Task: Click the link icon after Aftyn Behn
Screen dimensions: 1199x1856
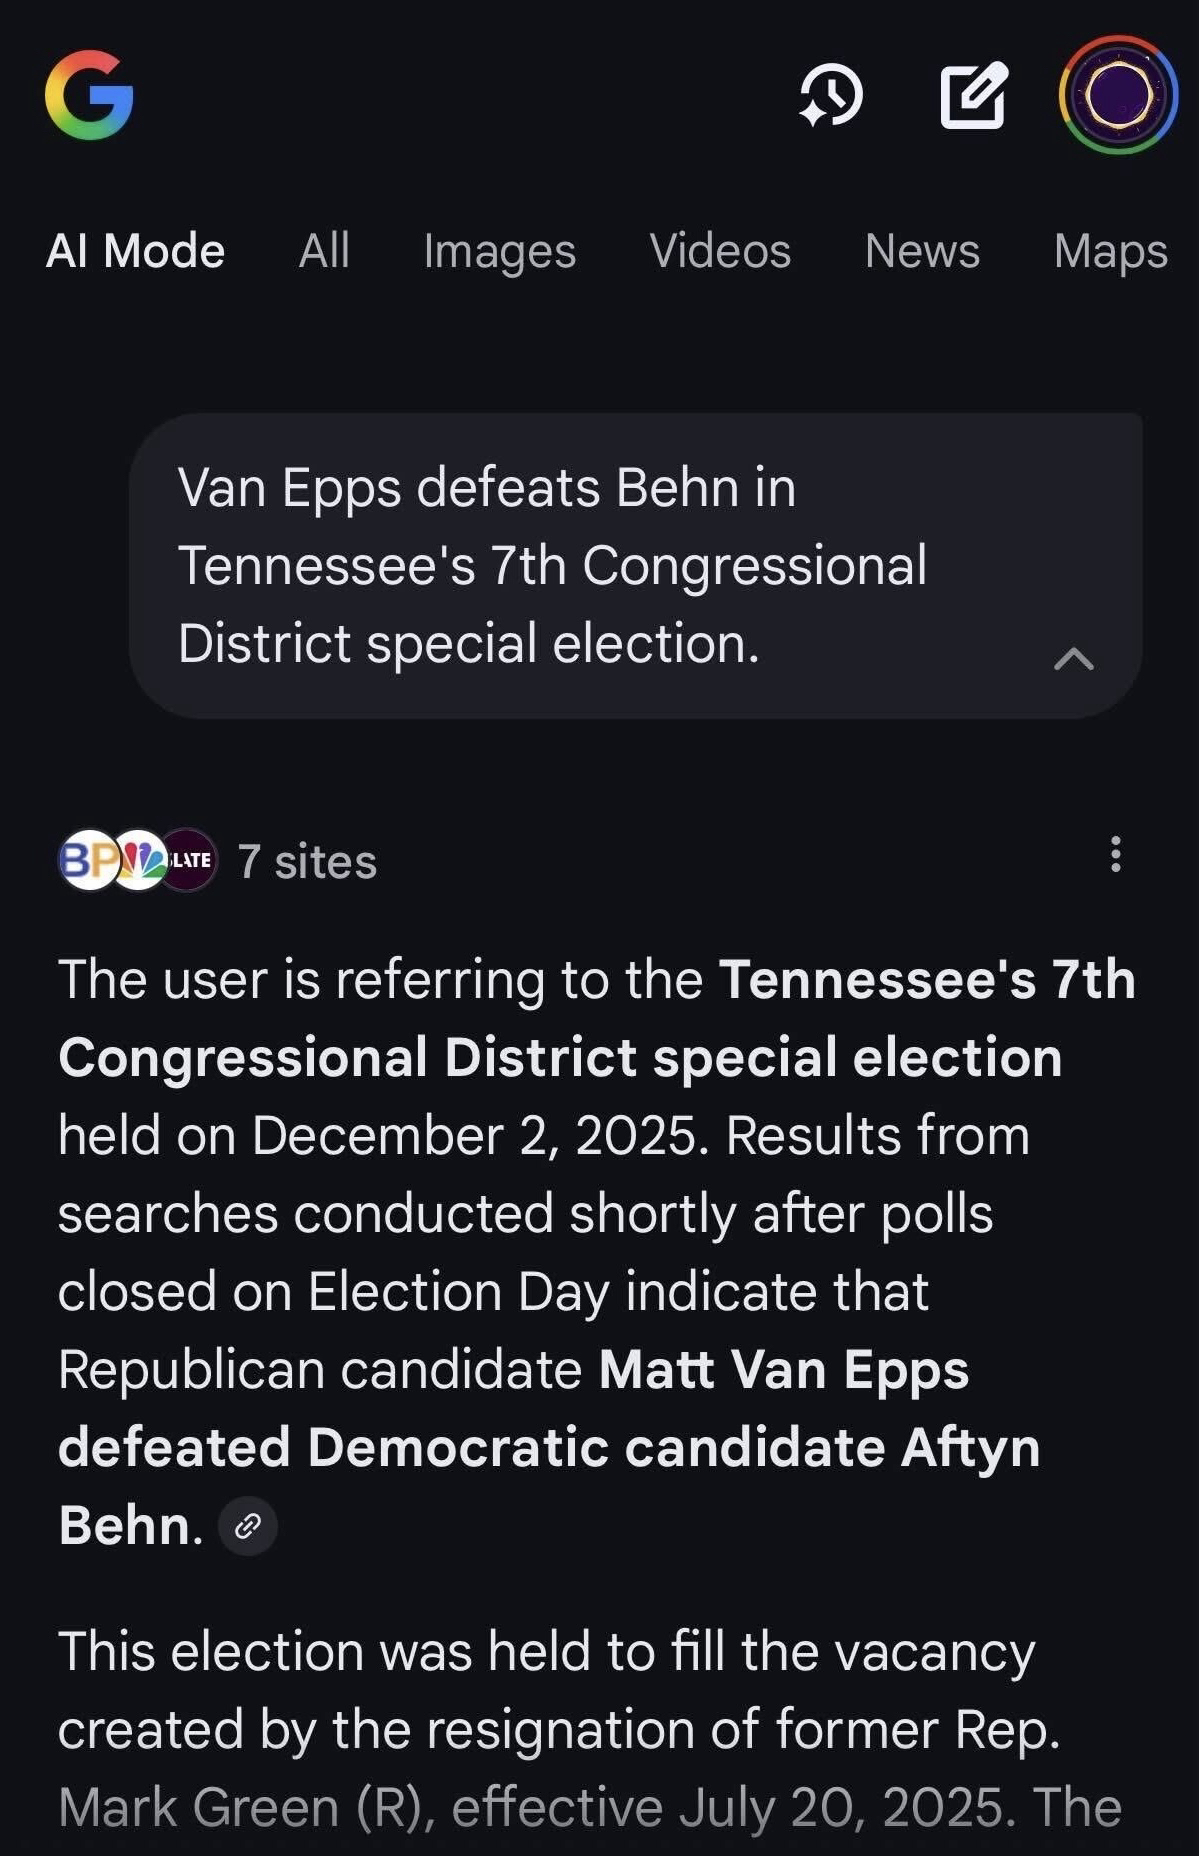Action: tap(248, 1526)
